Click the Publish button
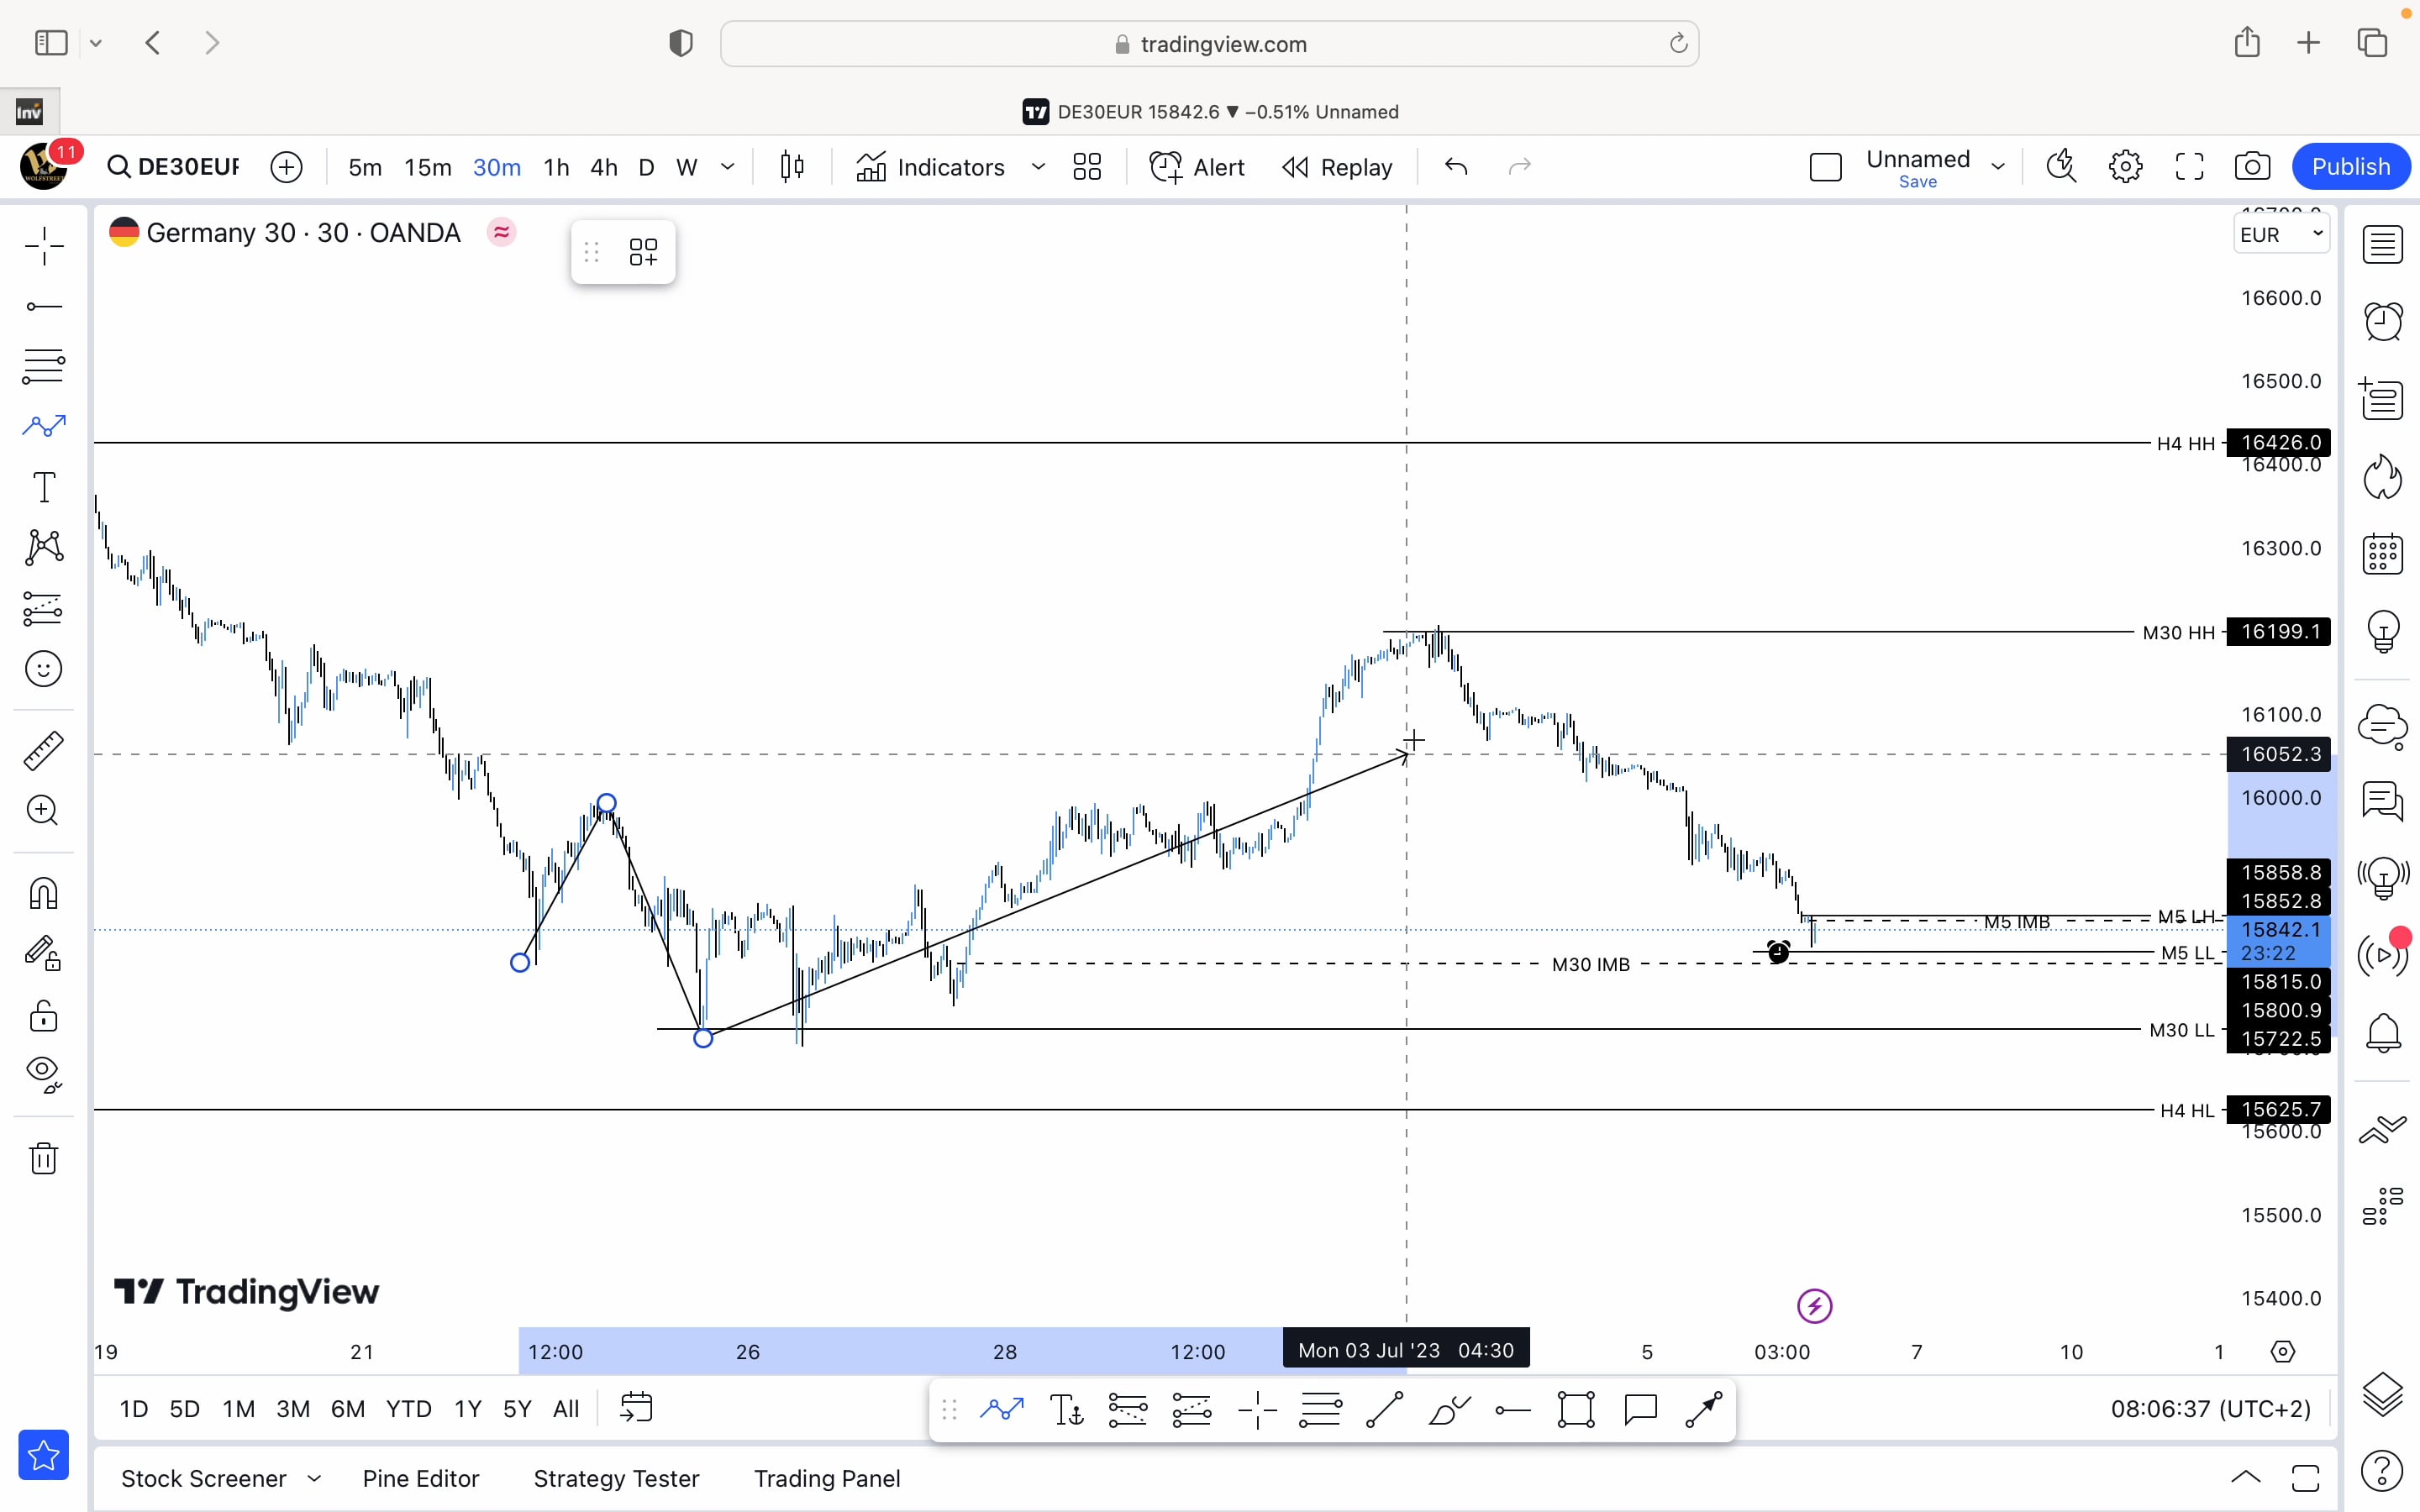 [x=2351, y=166]
